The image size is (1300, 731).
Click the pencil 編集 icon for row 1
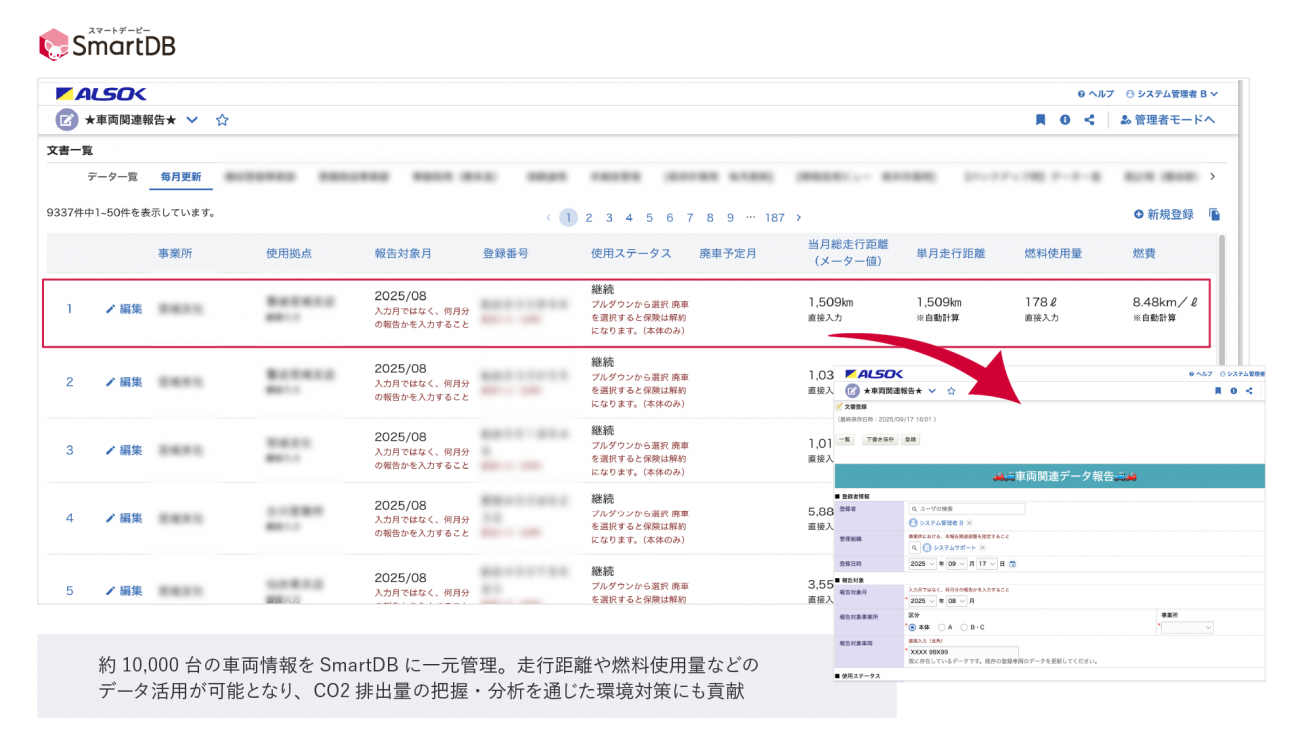[111, 309]
